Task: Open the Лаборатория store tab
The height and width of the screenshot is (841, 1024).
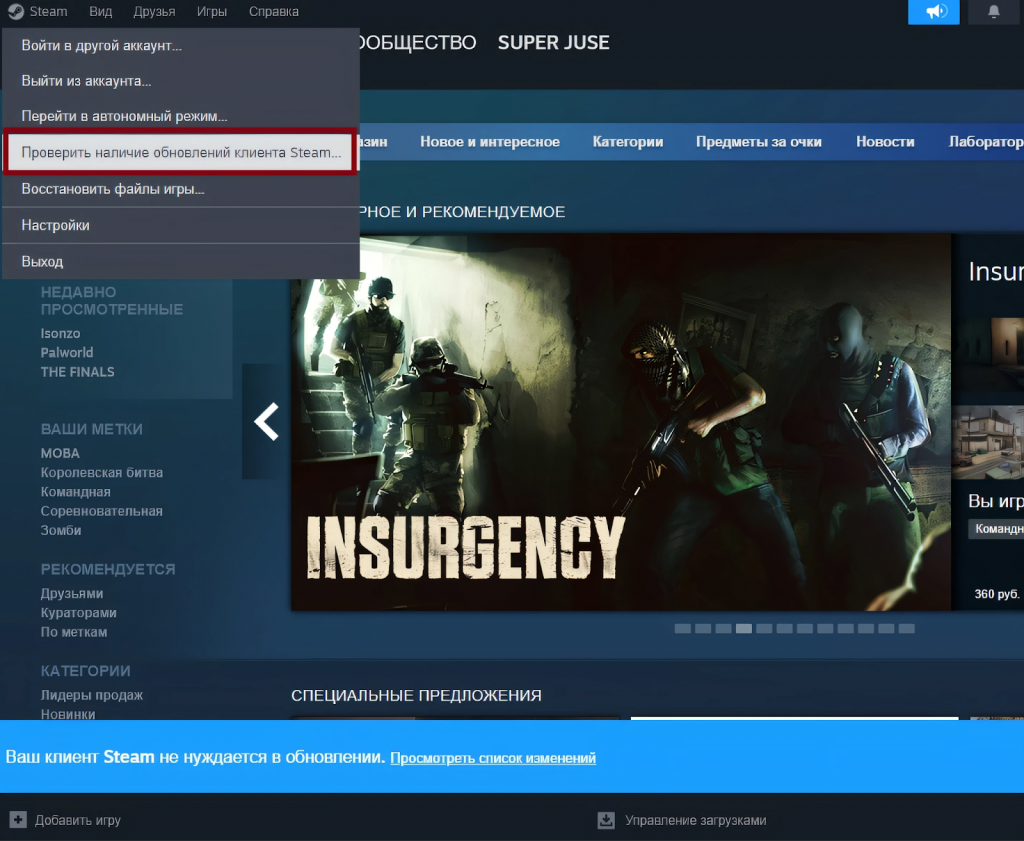Action: pyautogui.click(x=985, y=142)
